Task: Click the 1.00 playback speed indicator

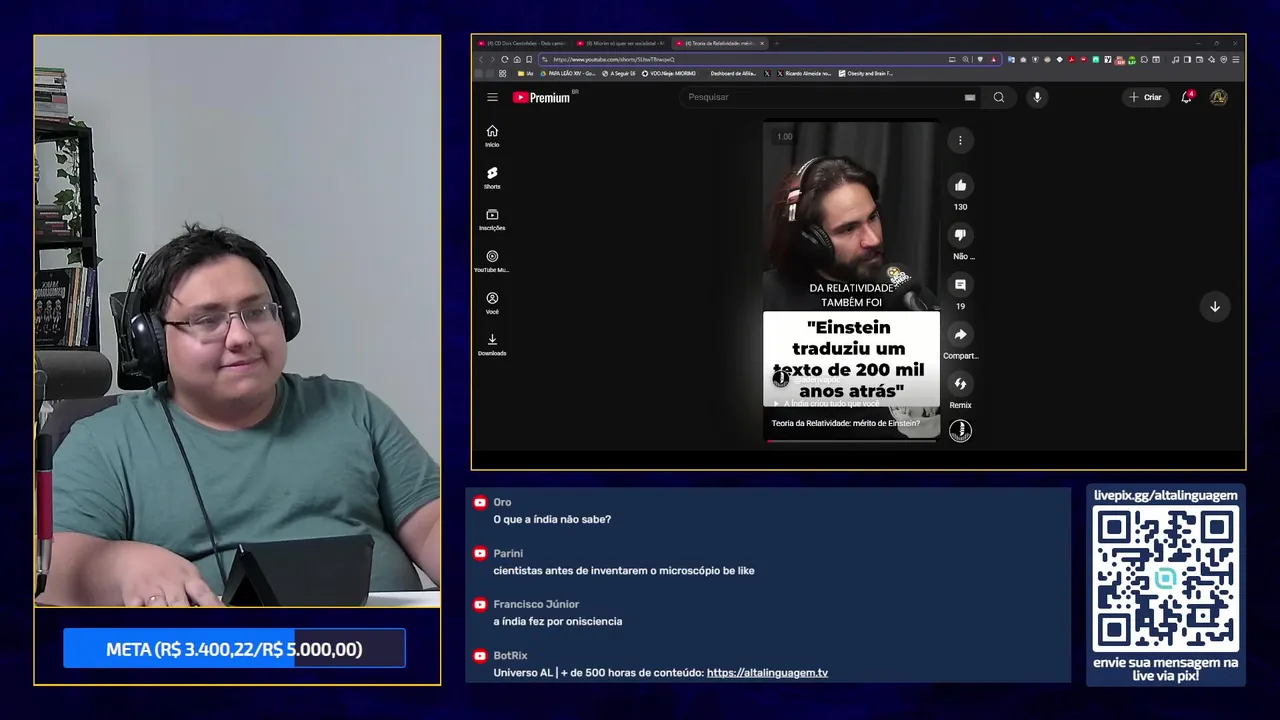Action: [x=785, y=137]
